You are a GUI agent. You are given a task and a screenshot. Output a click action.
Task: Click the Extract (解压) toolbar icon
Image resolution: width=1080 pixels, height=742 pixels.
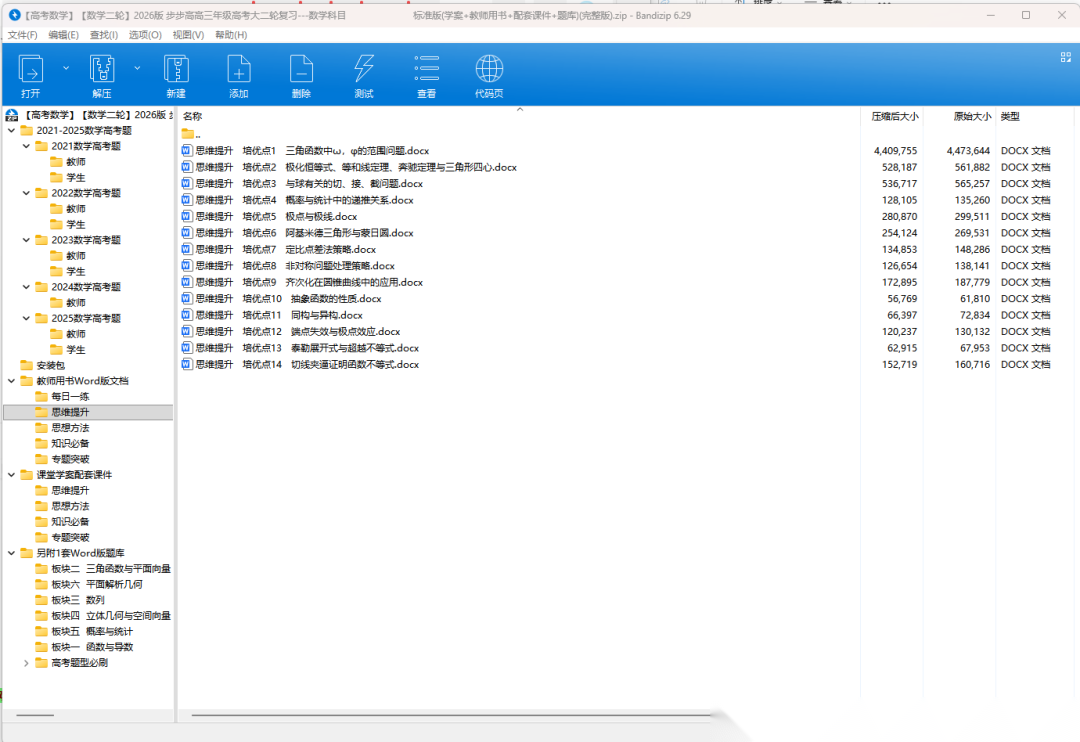(102, 69)
